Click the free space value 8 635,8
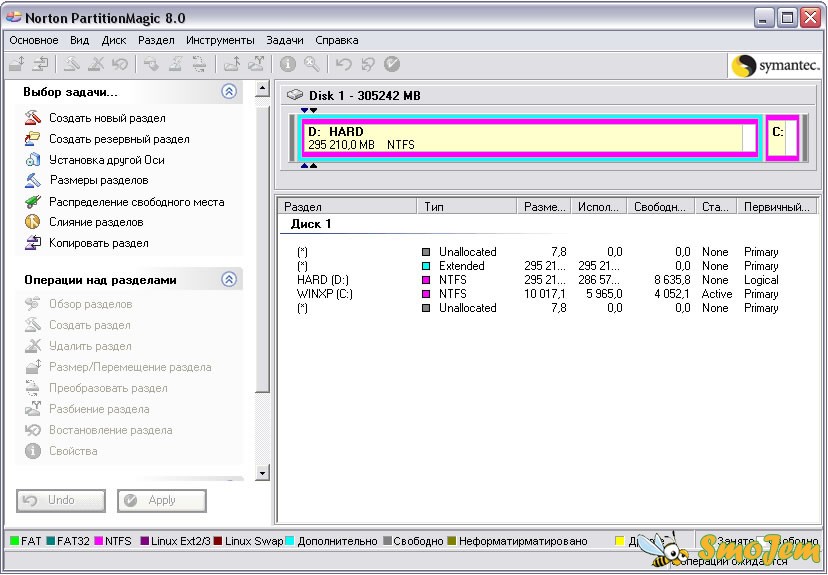Image resolution: width=828 pixels, height=575 pixels. [x=672, y=280]
